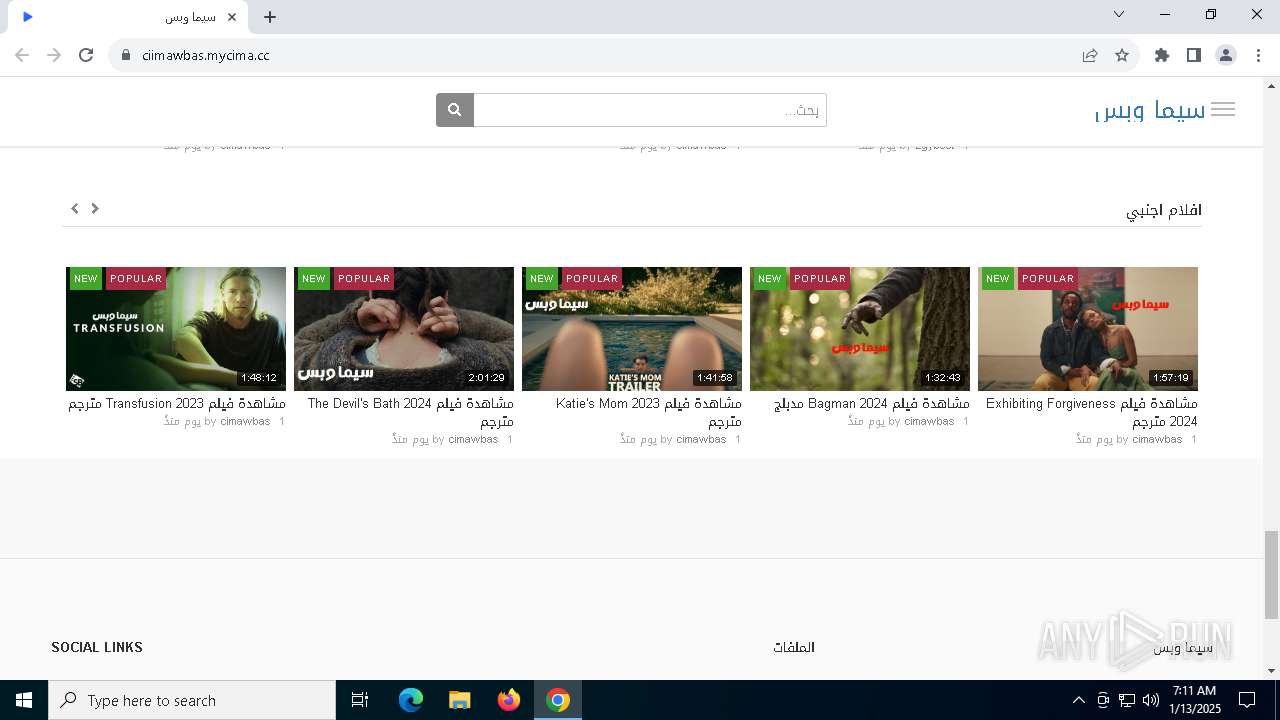Click the scrollbar down arrow
The height and width of the screenshot is (720, 1280).
(1271, 671)
